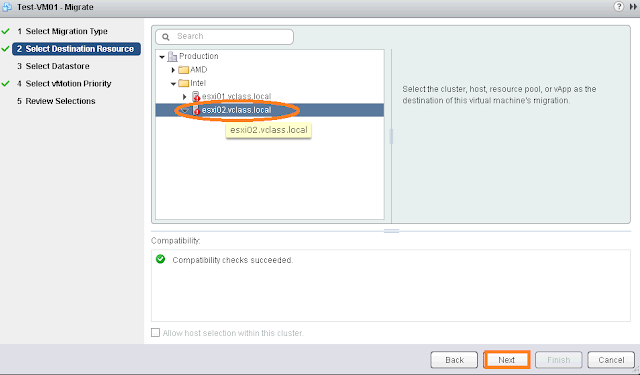Click the vertical pane splitter handle
Viewport: 640px width, 375px height.
pos(391,136)
